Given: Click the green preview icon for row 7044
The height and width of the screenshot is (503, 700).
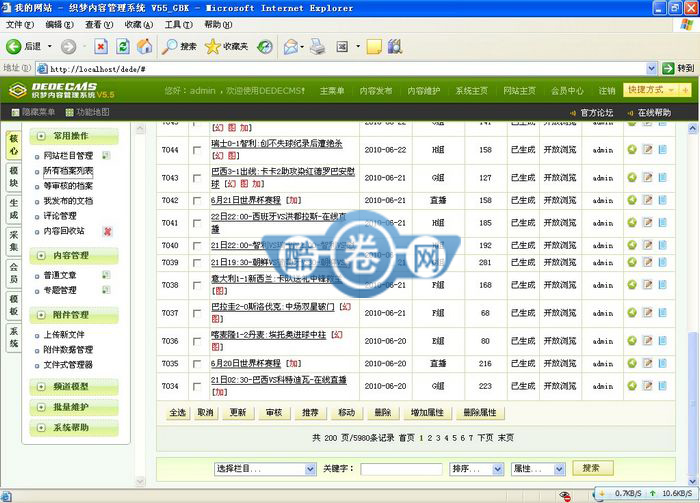Looking at the screenshot, I should (x=632, y=150).
